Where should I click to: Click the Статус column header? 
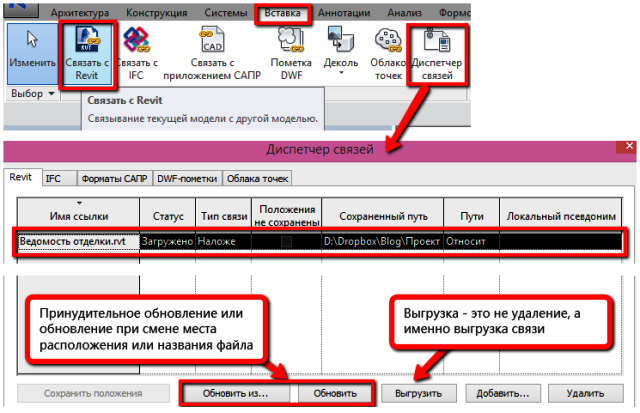click(x=168, y=213)
